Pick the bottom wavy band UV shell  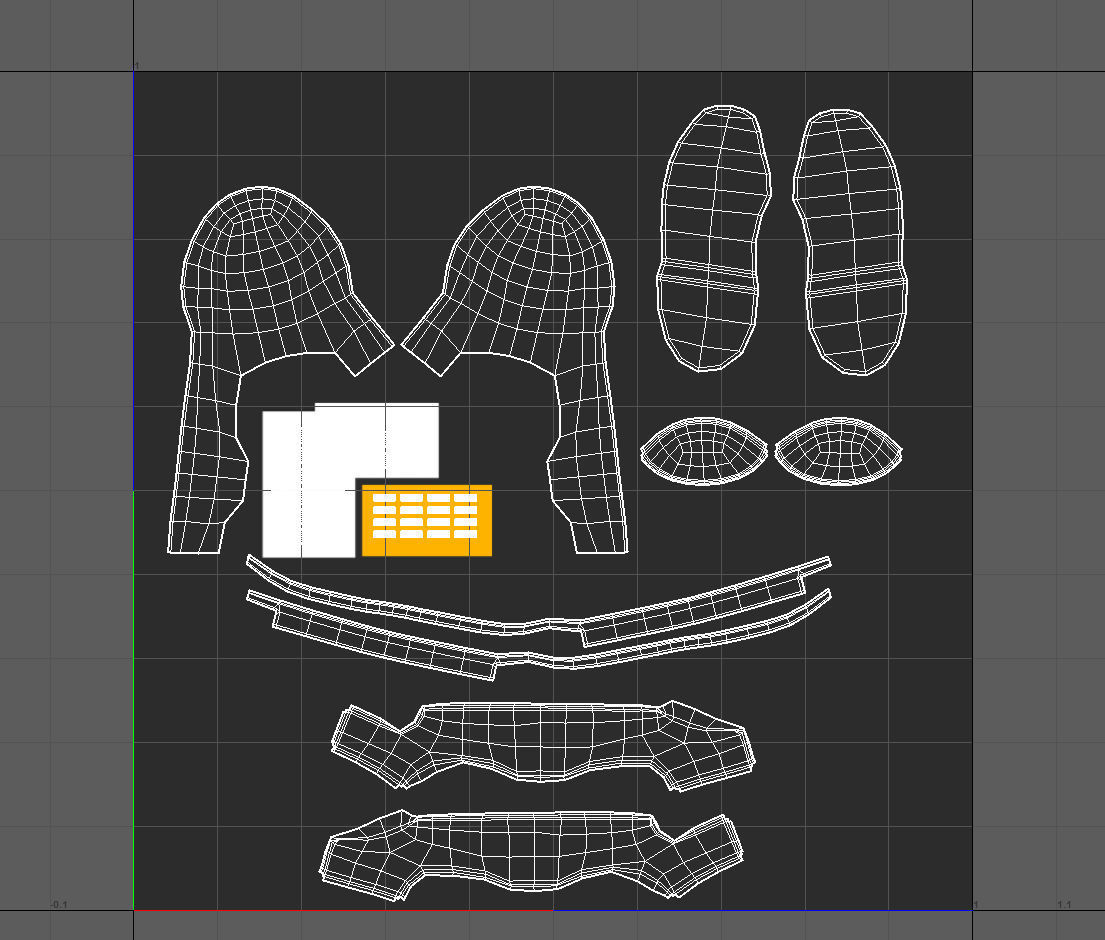(x=532, y=854)
